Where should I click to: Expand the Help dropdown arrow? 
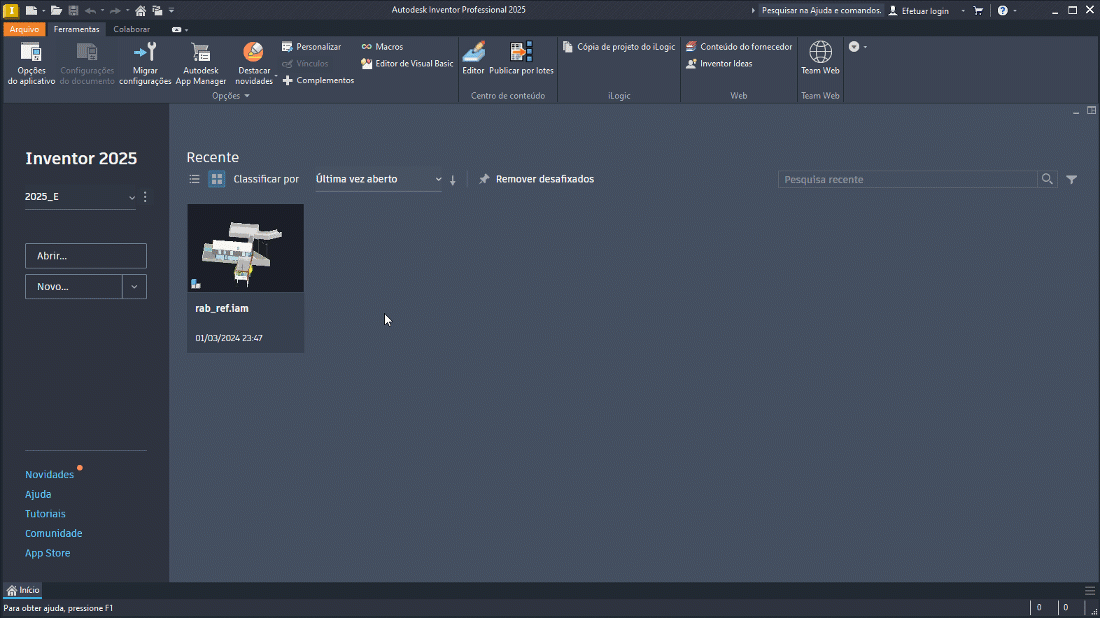point(1014,11)
